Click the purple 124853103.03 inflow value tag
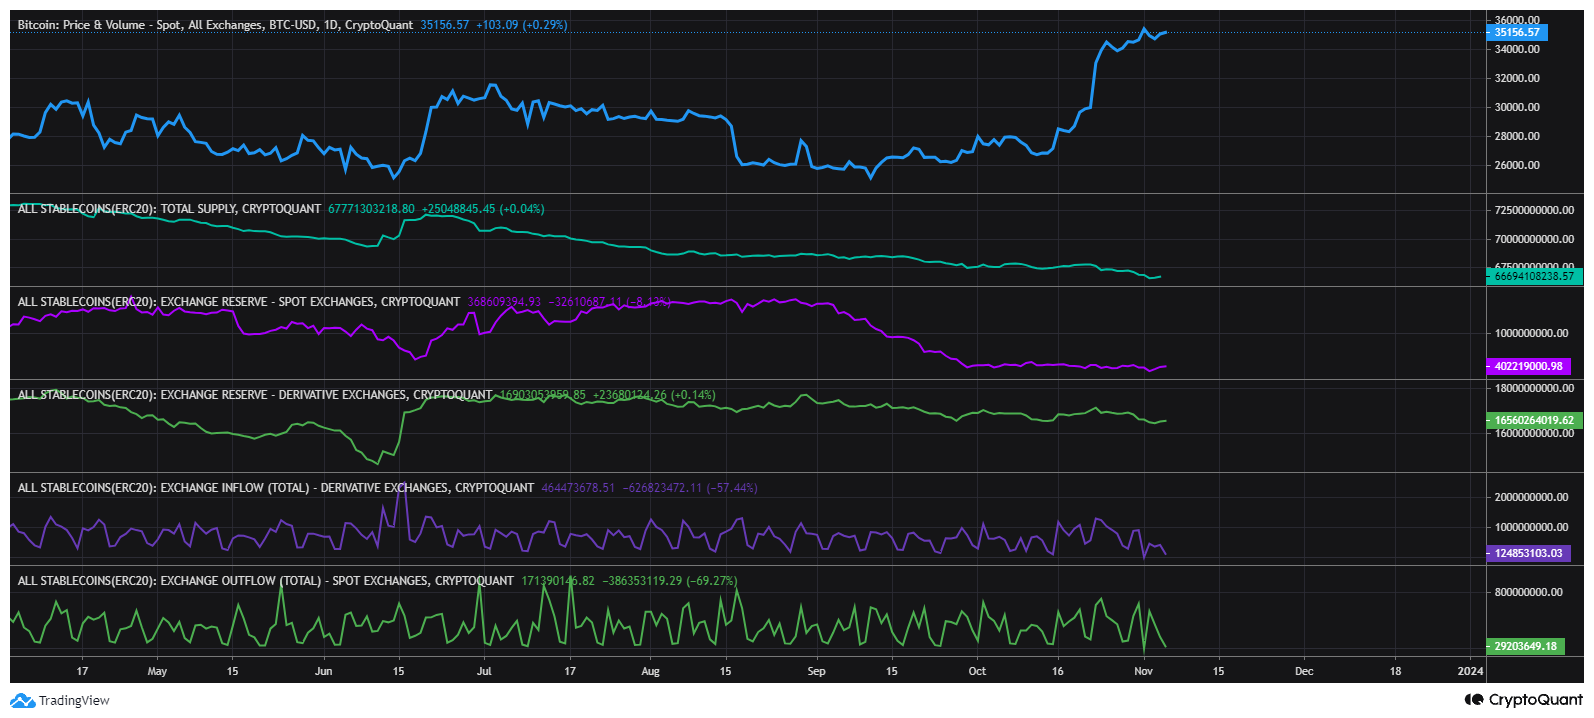The image size is (1594, 718). click(1528, 553)
